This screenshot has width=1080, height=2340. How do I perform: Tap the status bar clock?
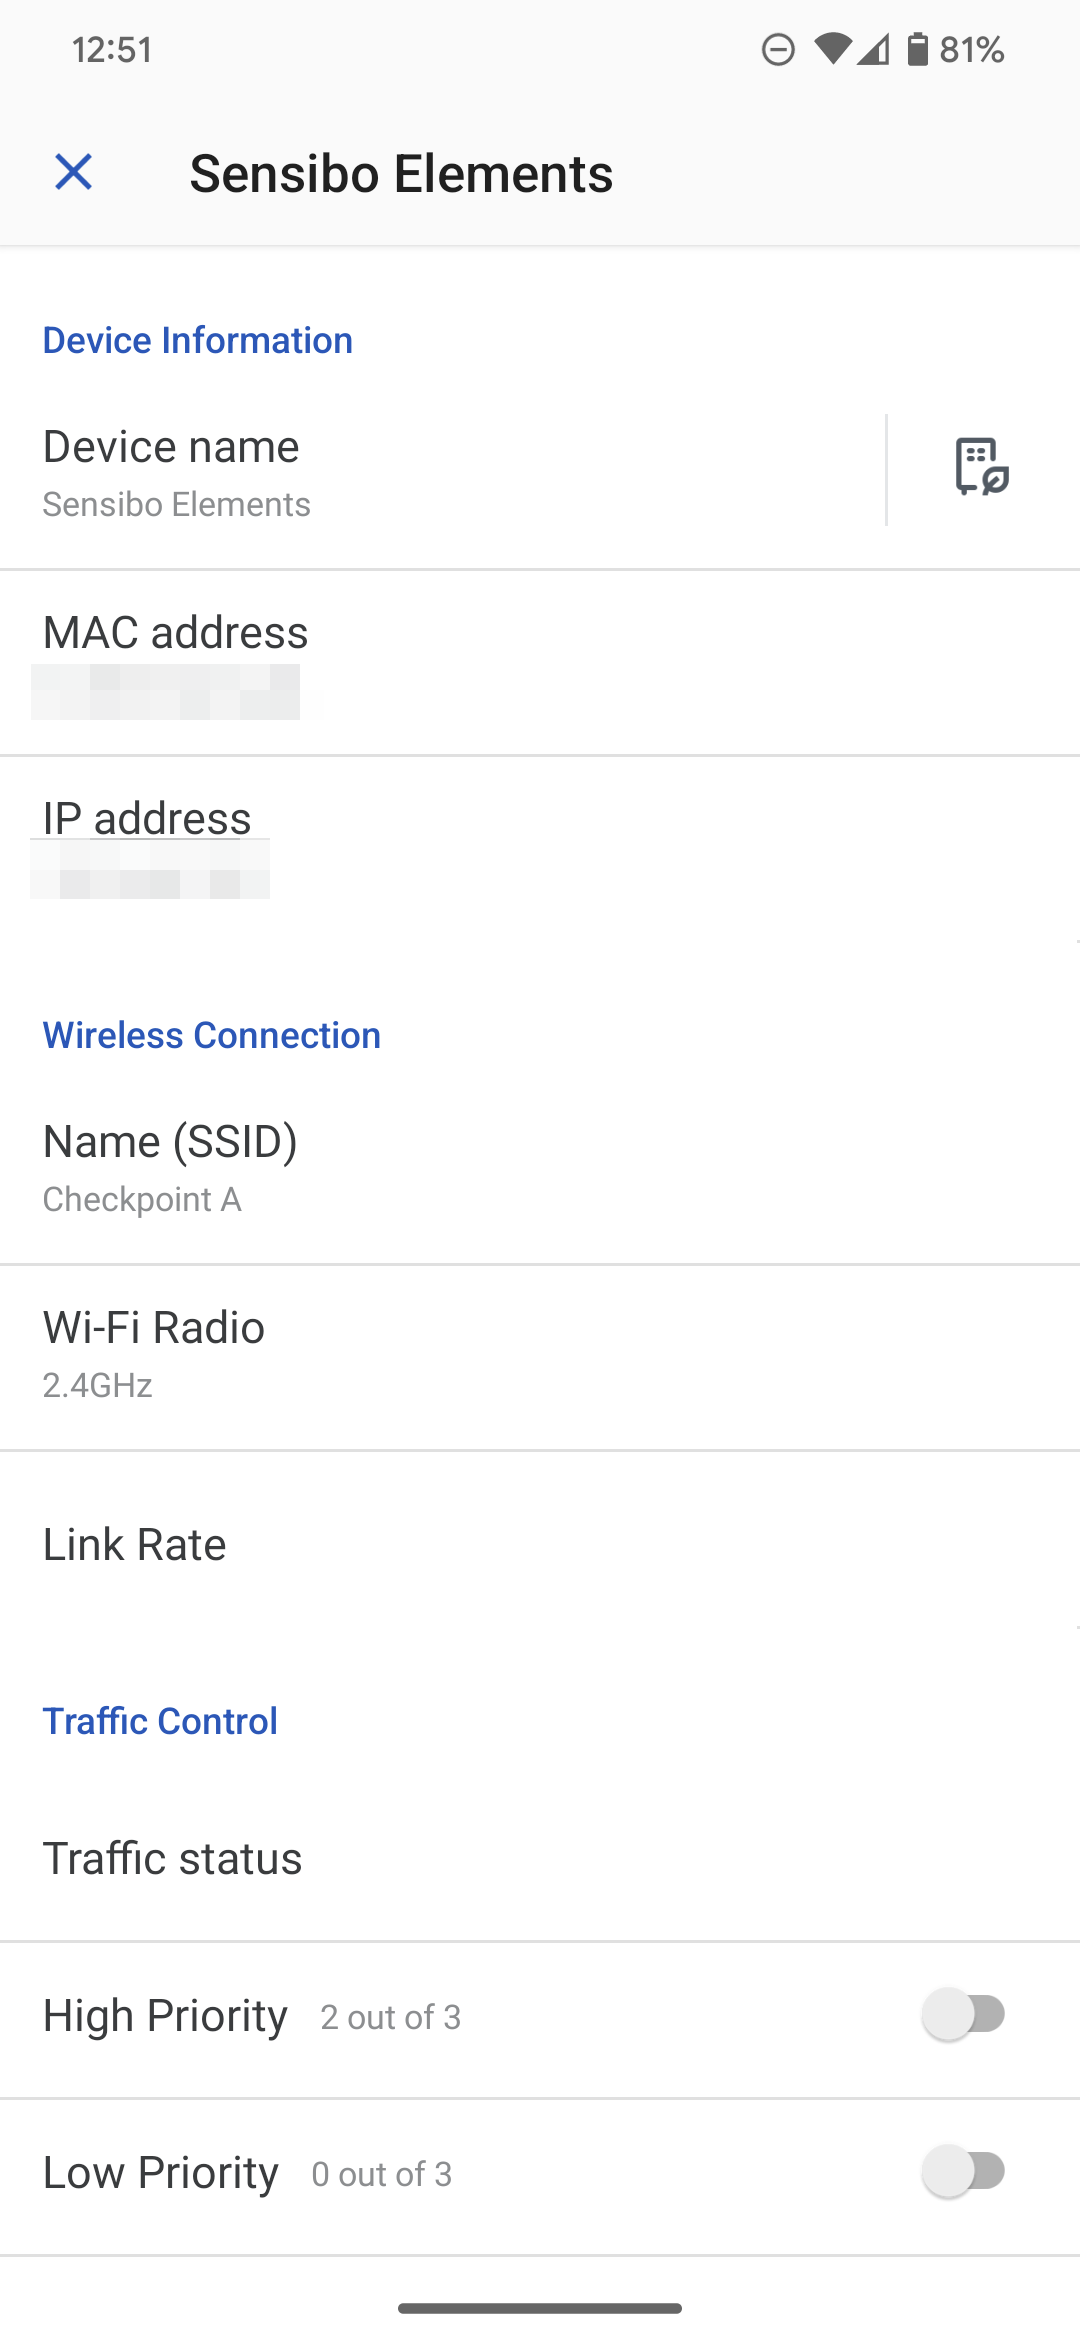112,49
